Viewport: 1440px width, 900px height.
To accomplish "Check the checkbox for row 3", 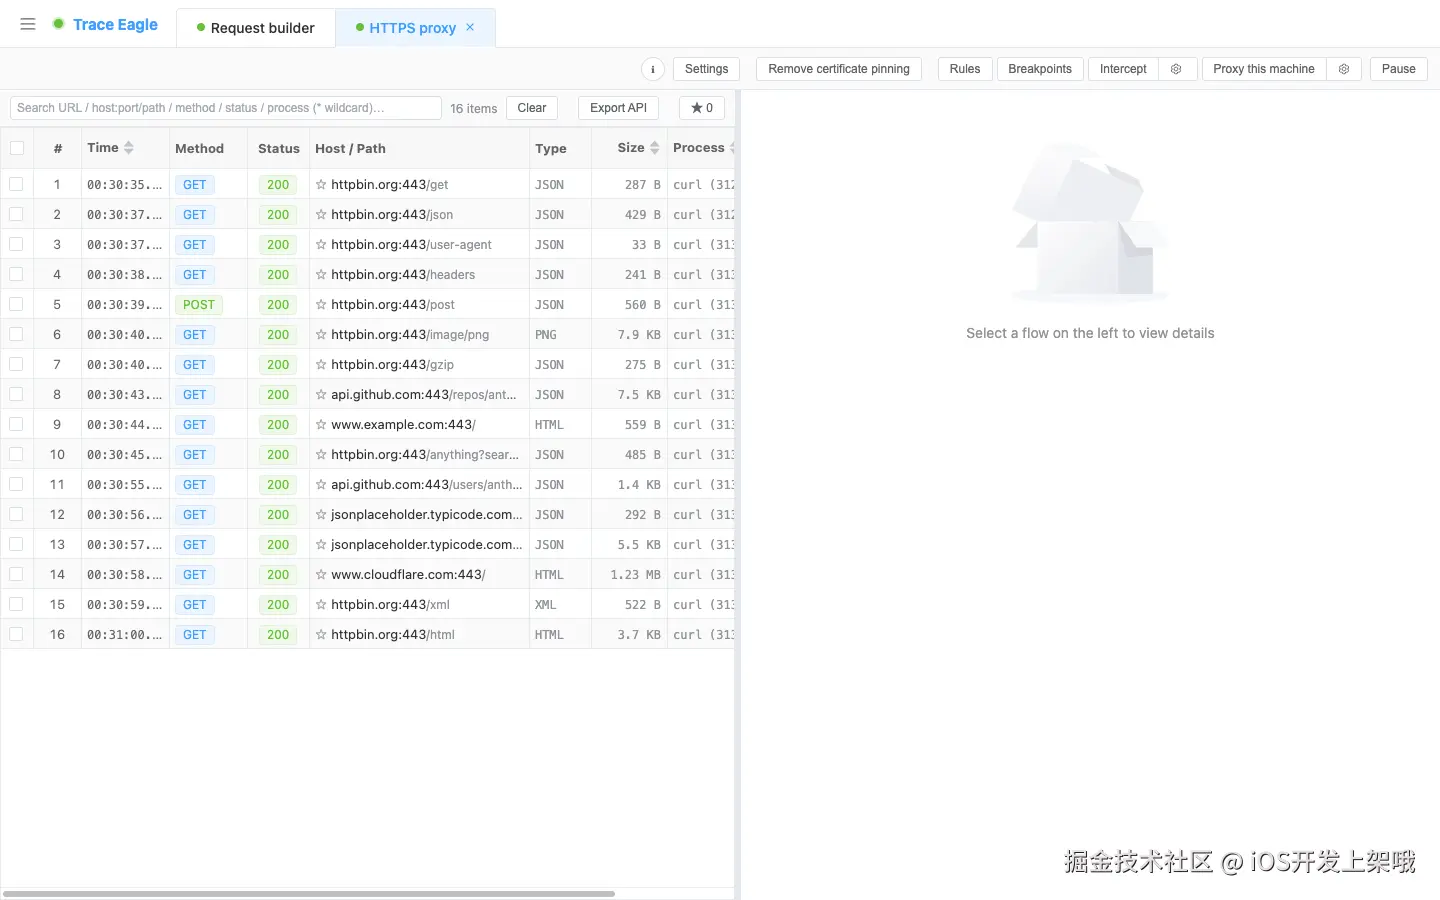I will [x=17, y=244].
